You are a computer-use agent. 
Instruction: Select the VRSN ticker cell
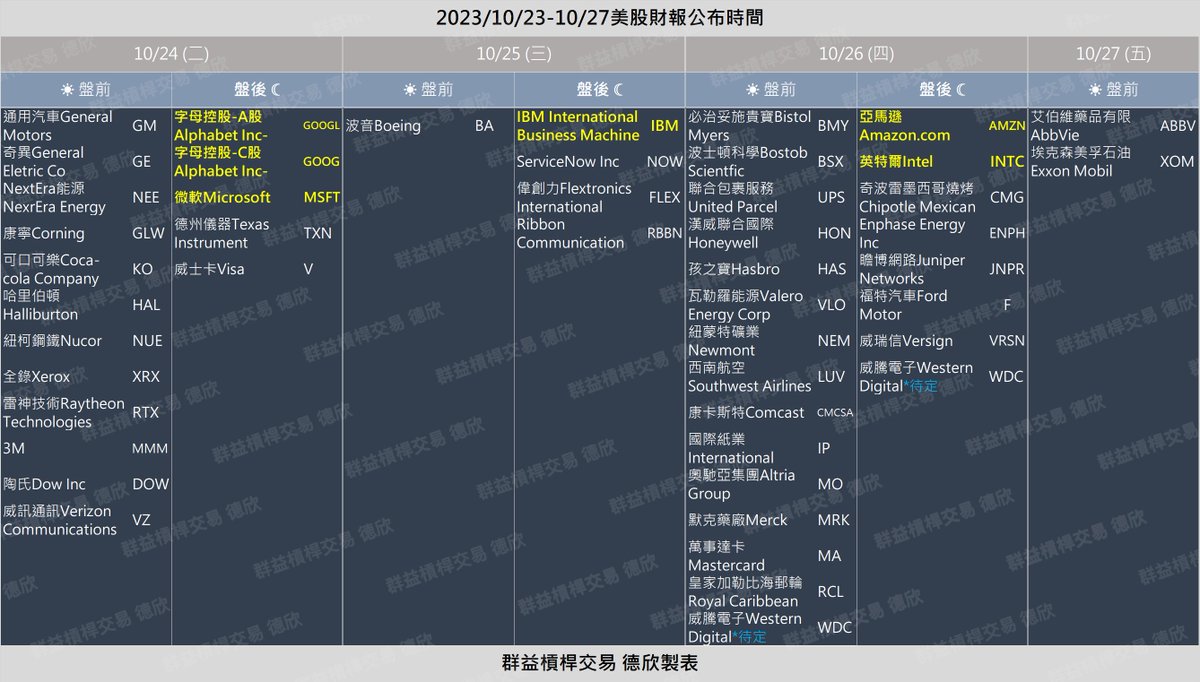pyautogui.click(x=1007, y=341)
